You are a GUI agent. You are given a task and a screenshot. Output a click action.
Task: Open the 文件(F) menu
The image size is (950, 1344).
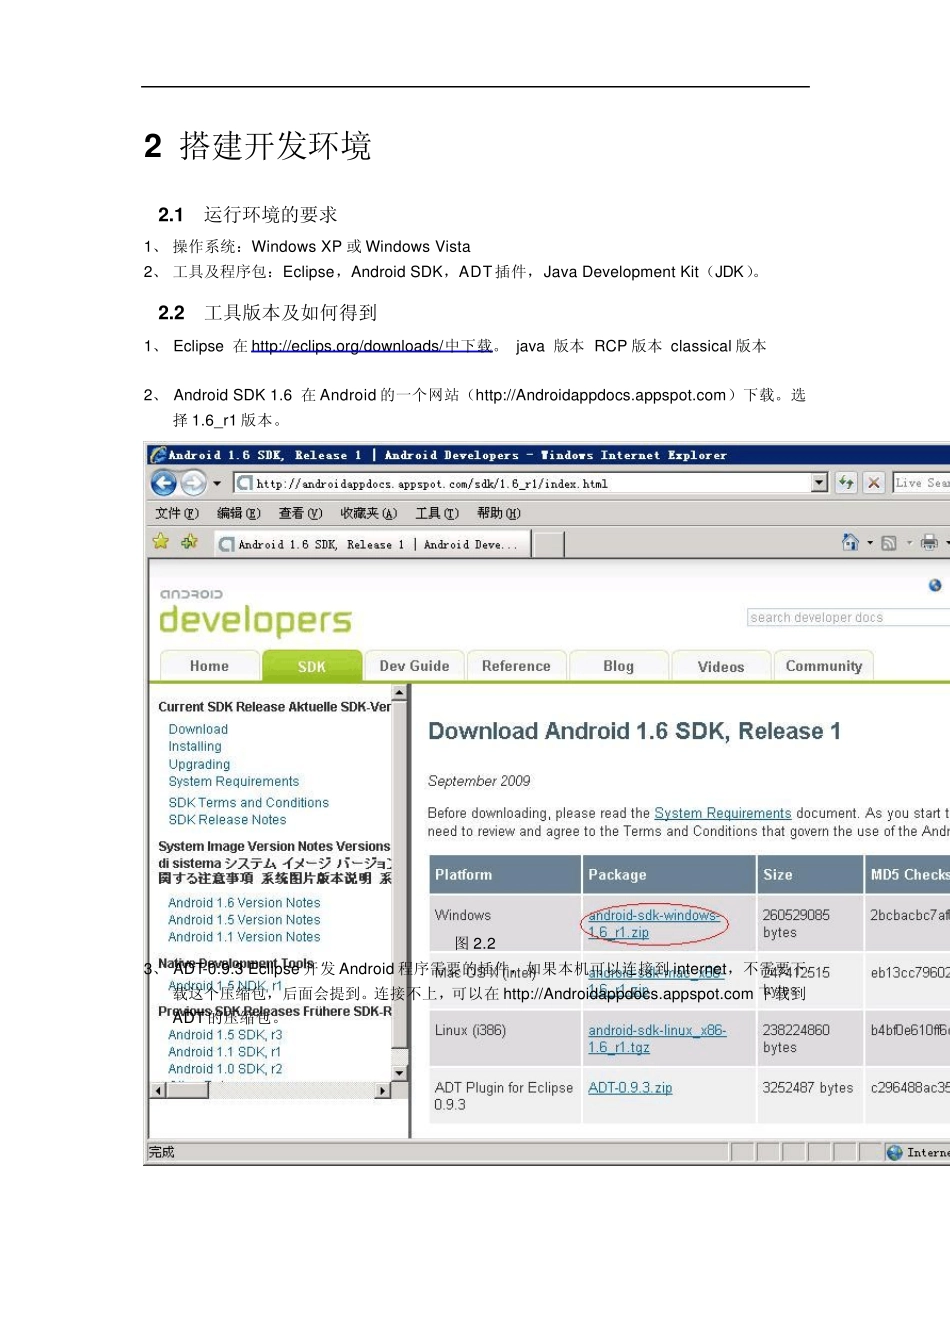coord(177,513)
